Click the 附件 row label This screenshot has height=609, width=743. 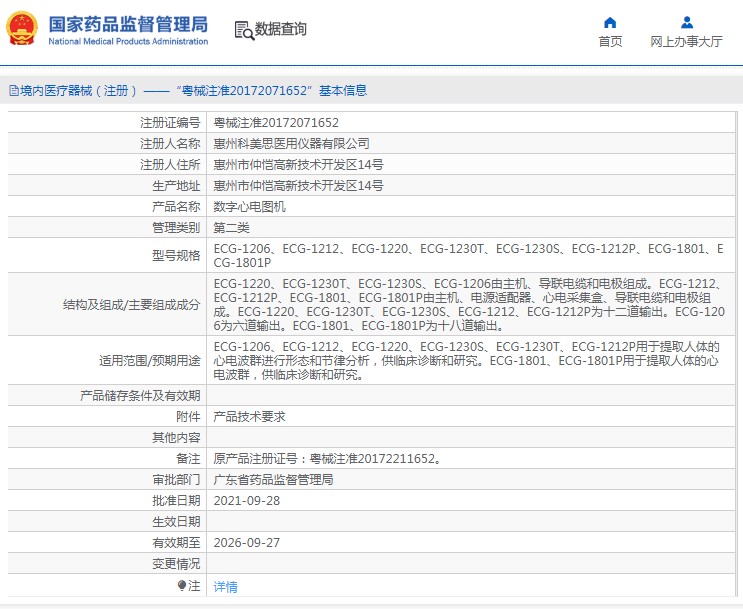point(188,417)
